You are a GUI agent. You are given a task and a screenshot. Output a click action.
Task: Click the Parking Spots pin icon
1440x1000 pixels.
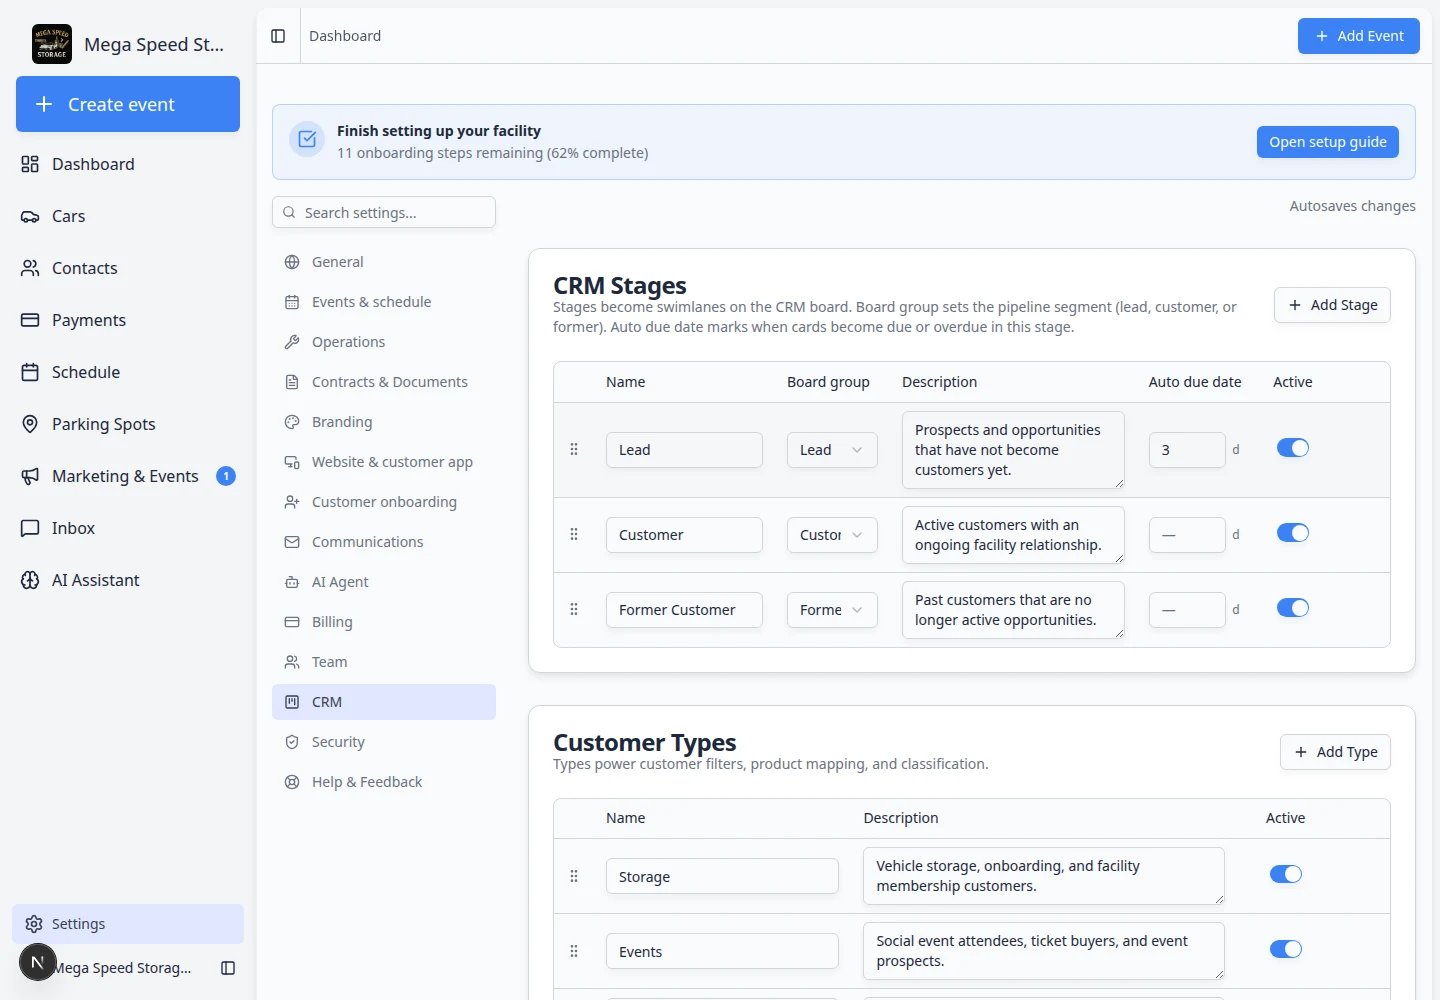pyautogui.click(x=30, y=424)
